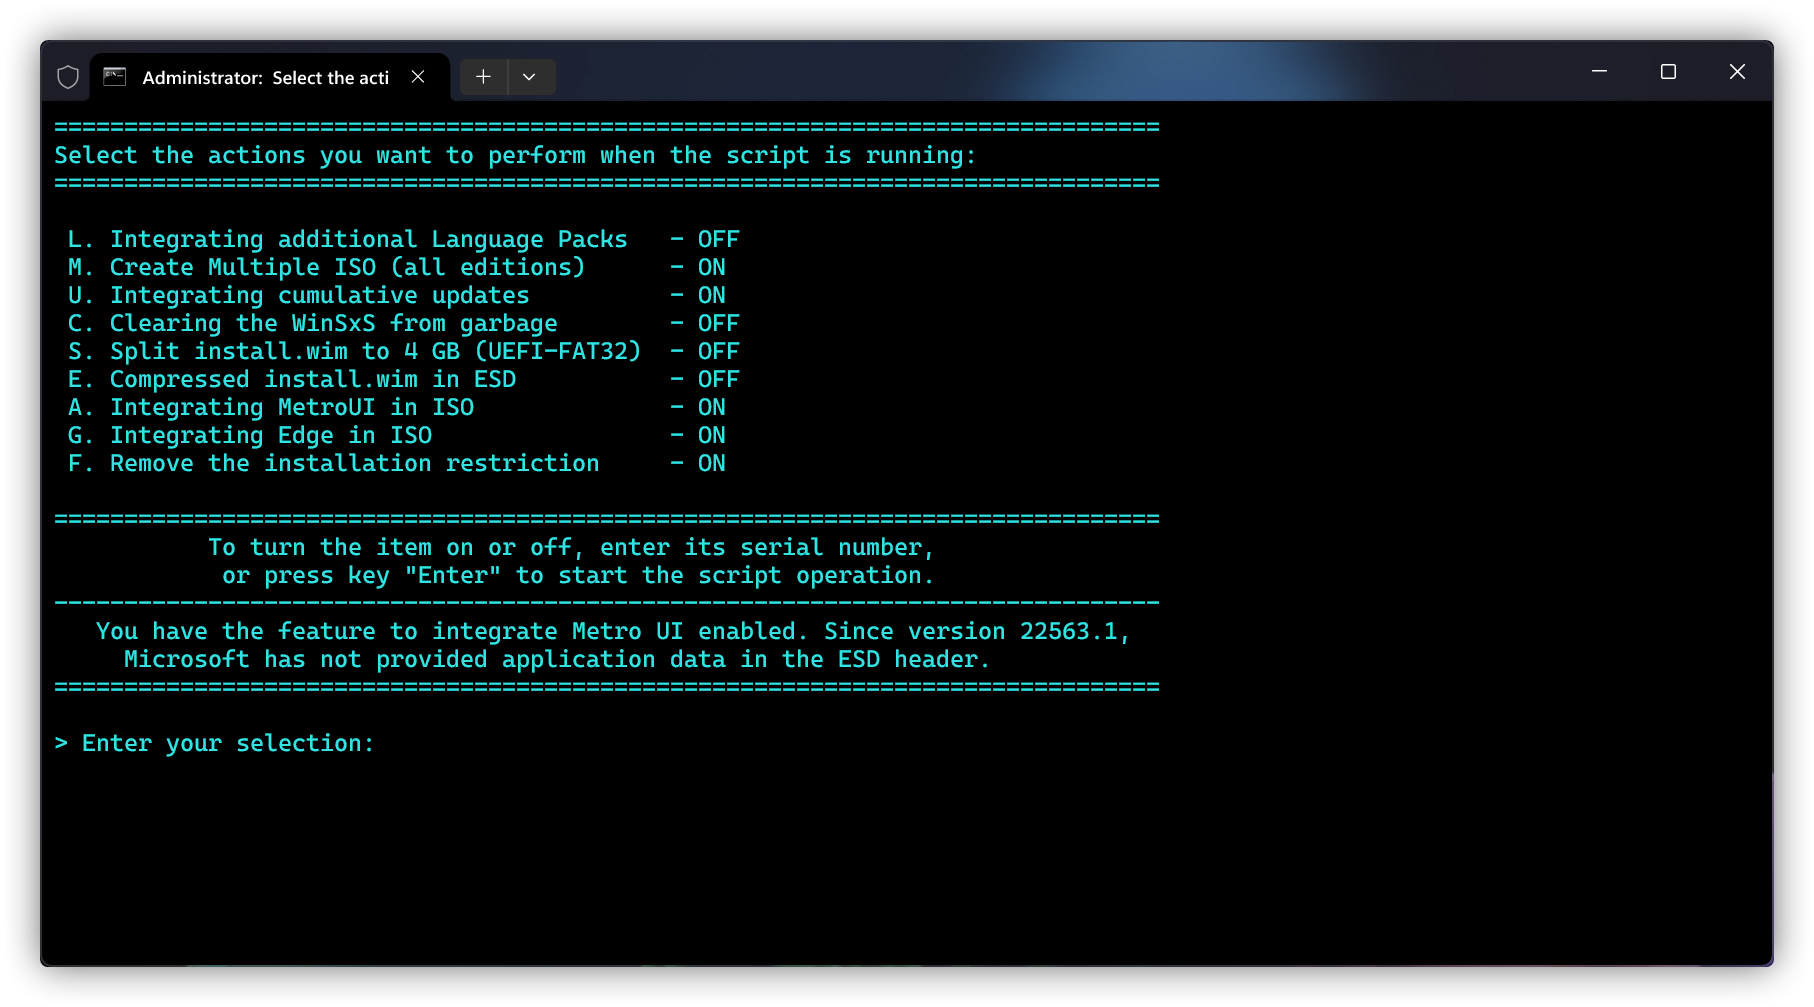1814x1007 pixels.
Task: Click Integrating Edge in ISO line
Action: click(x=270, y=436)
